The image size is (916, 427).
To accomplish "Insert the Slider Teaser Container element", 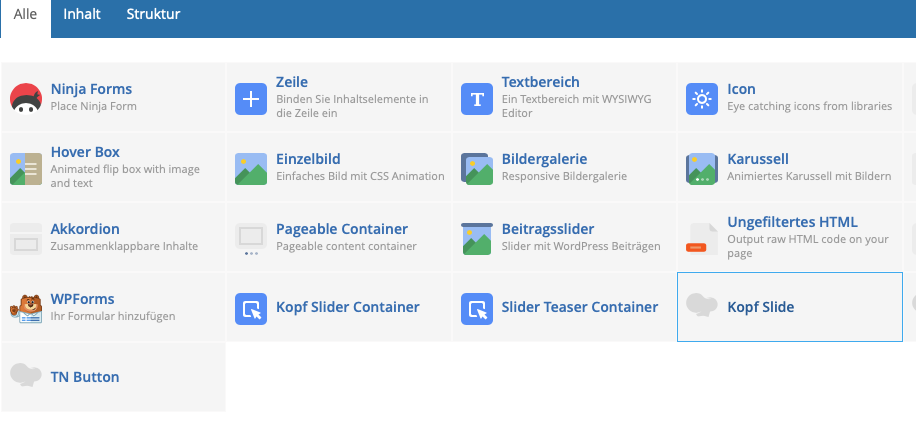I will pos(564,307).
